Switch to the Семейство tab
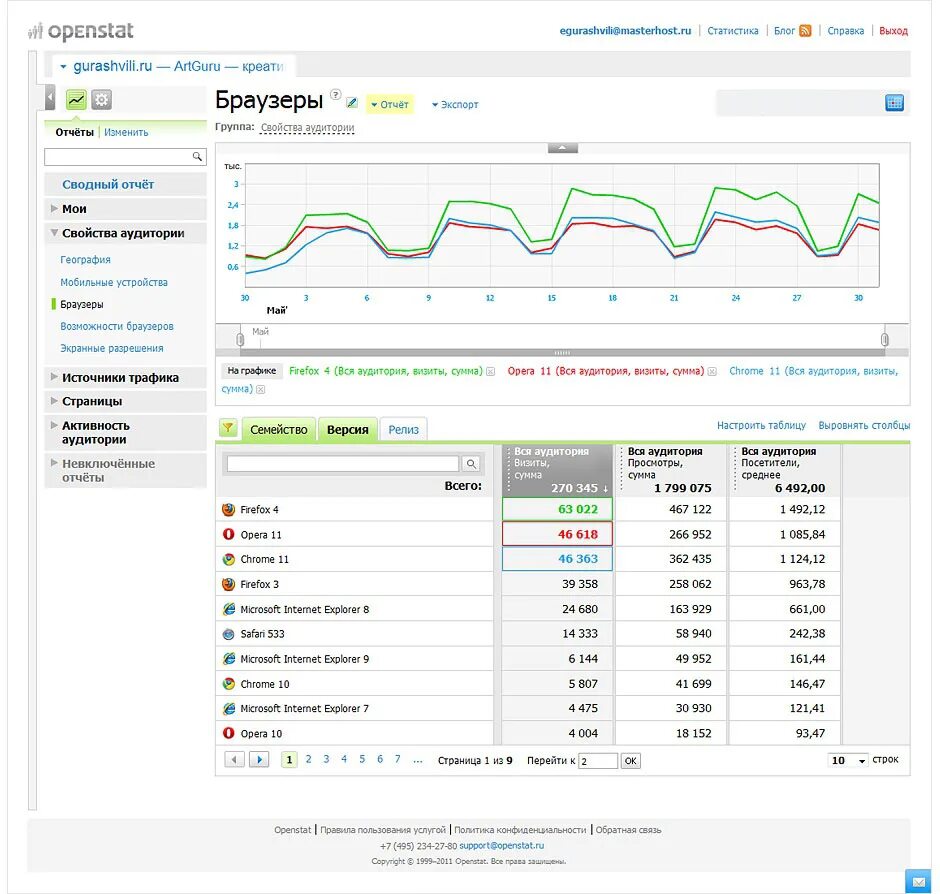The image size is (940, 894). (279, 430)
